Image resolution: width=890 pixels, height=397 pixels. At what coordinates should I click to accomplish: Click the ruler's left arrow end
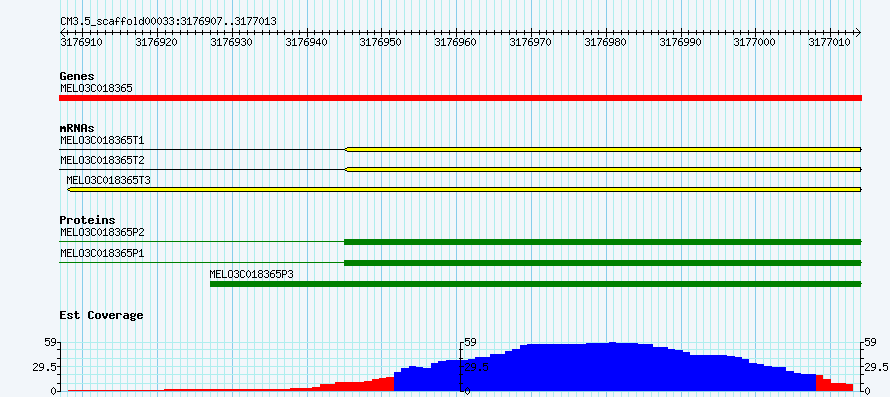pyautogui.click(x=62, y=32)
